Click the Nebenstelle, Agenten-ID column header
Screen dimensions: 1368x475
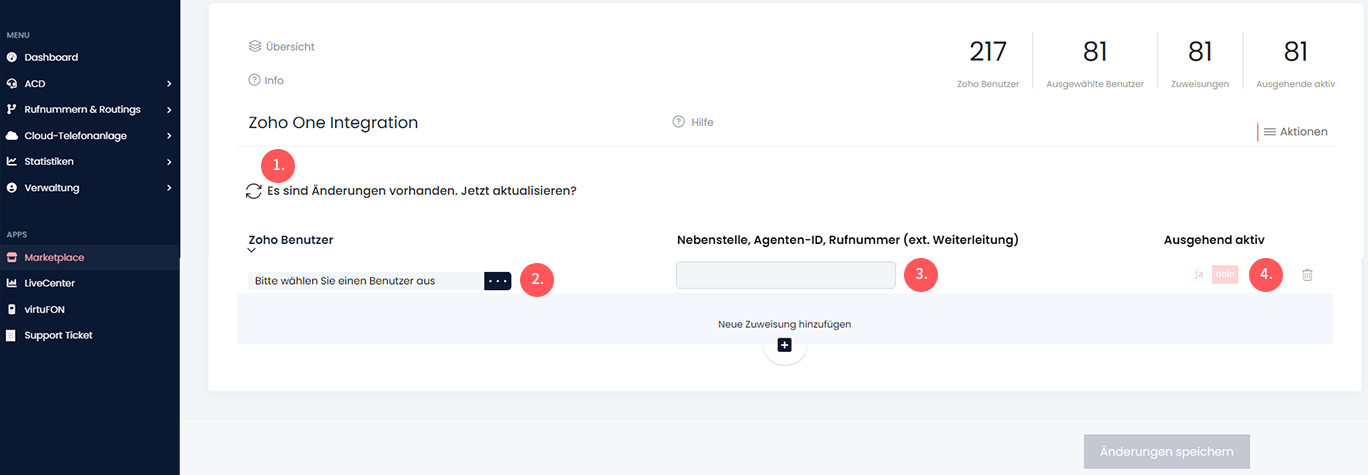click(x=847, y=240)
